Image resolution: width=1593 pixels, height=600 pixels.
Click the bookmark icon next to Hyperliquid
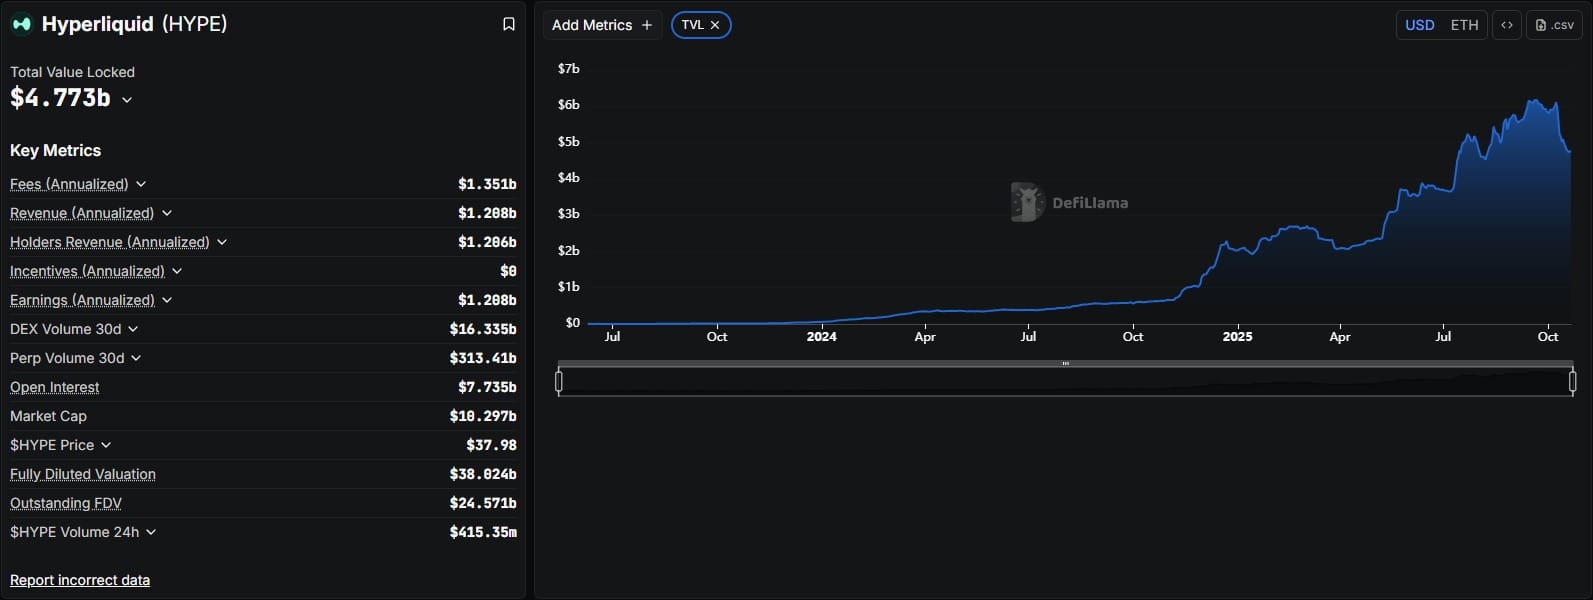click(x=509, y=24)
